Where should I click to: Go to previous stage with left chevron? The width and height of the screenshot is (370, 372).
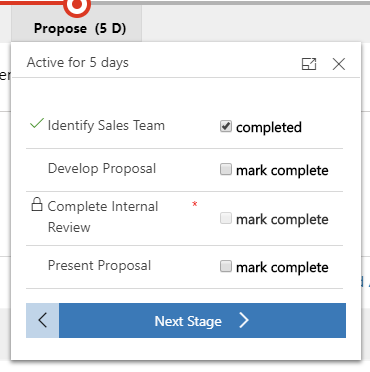[43, 320]
